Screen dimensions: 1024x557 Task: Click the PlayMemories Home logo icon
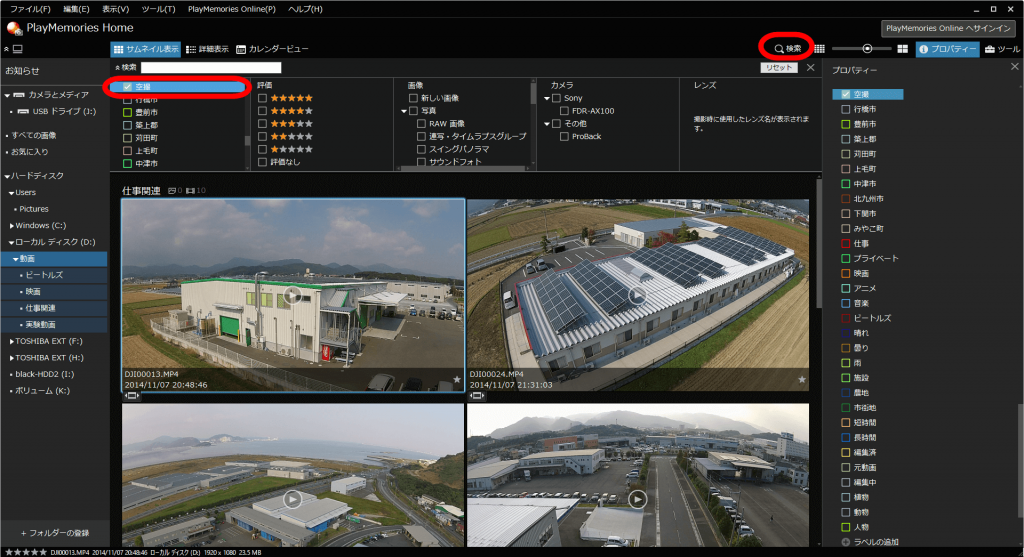14,28
